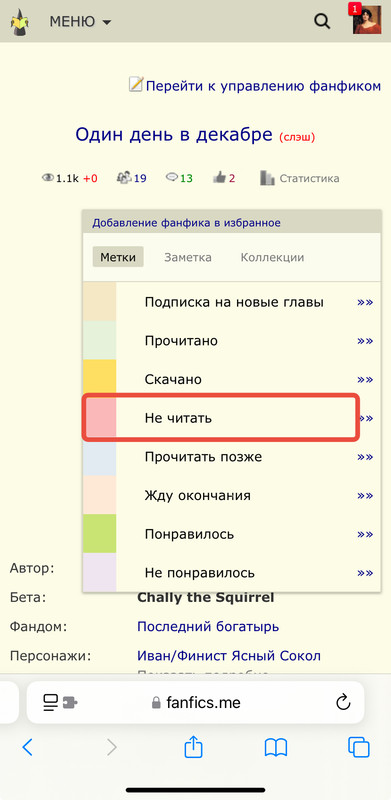Image resolution: width=391 pixels, height=800 pixels.
Task: Select the Жду окончания label
Action: click(198, 496)
